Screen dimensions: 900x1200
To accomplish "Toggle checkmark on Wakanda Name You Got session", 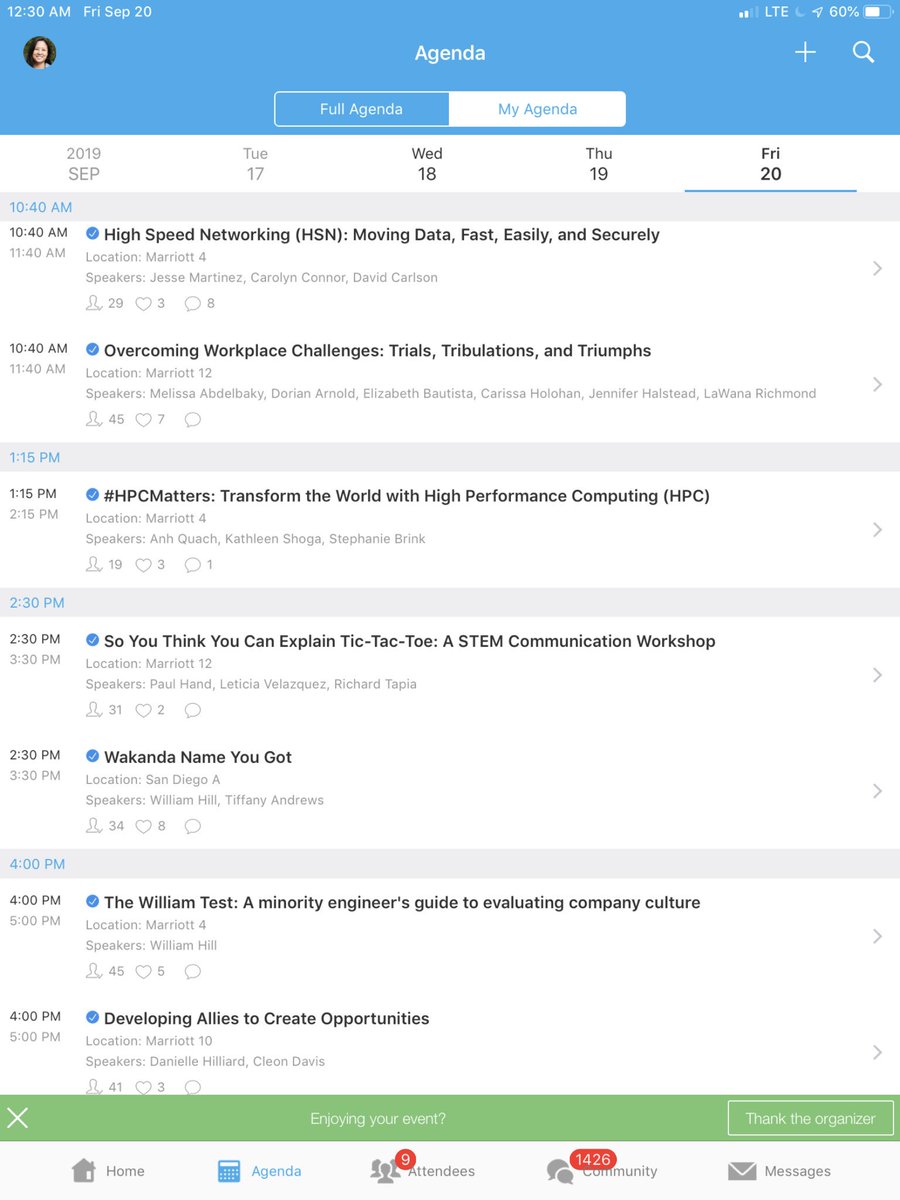I will [93, 757].
